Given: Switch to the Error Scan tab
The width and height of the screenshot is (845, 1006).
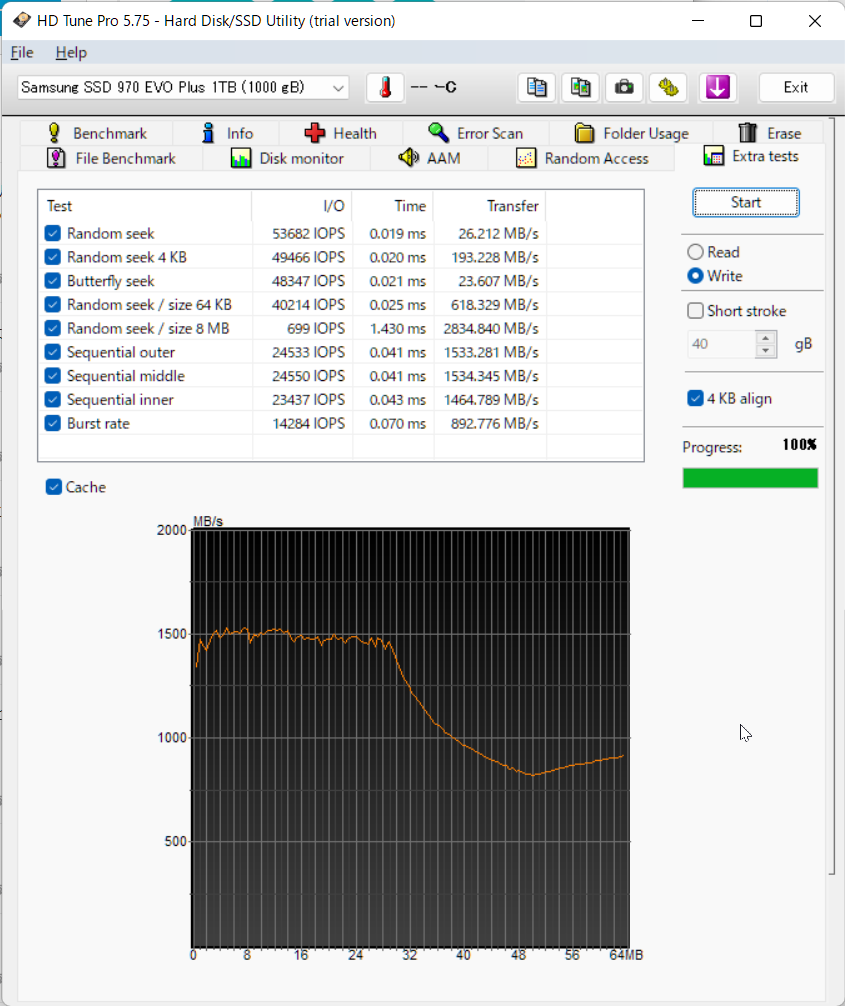Looking at the screenshot, I should (x=475, y=133).
